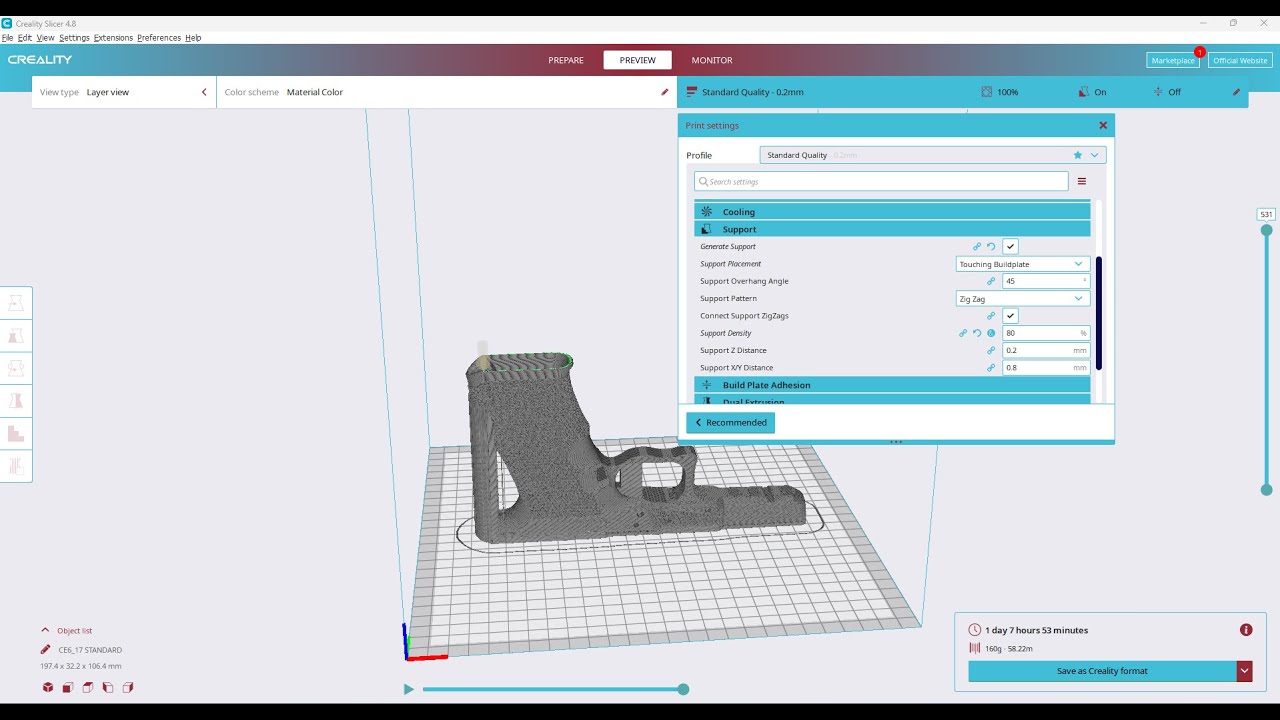Reset Generate Support to default value
1280x720 pixels.
[x=991, y=247]
